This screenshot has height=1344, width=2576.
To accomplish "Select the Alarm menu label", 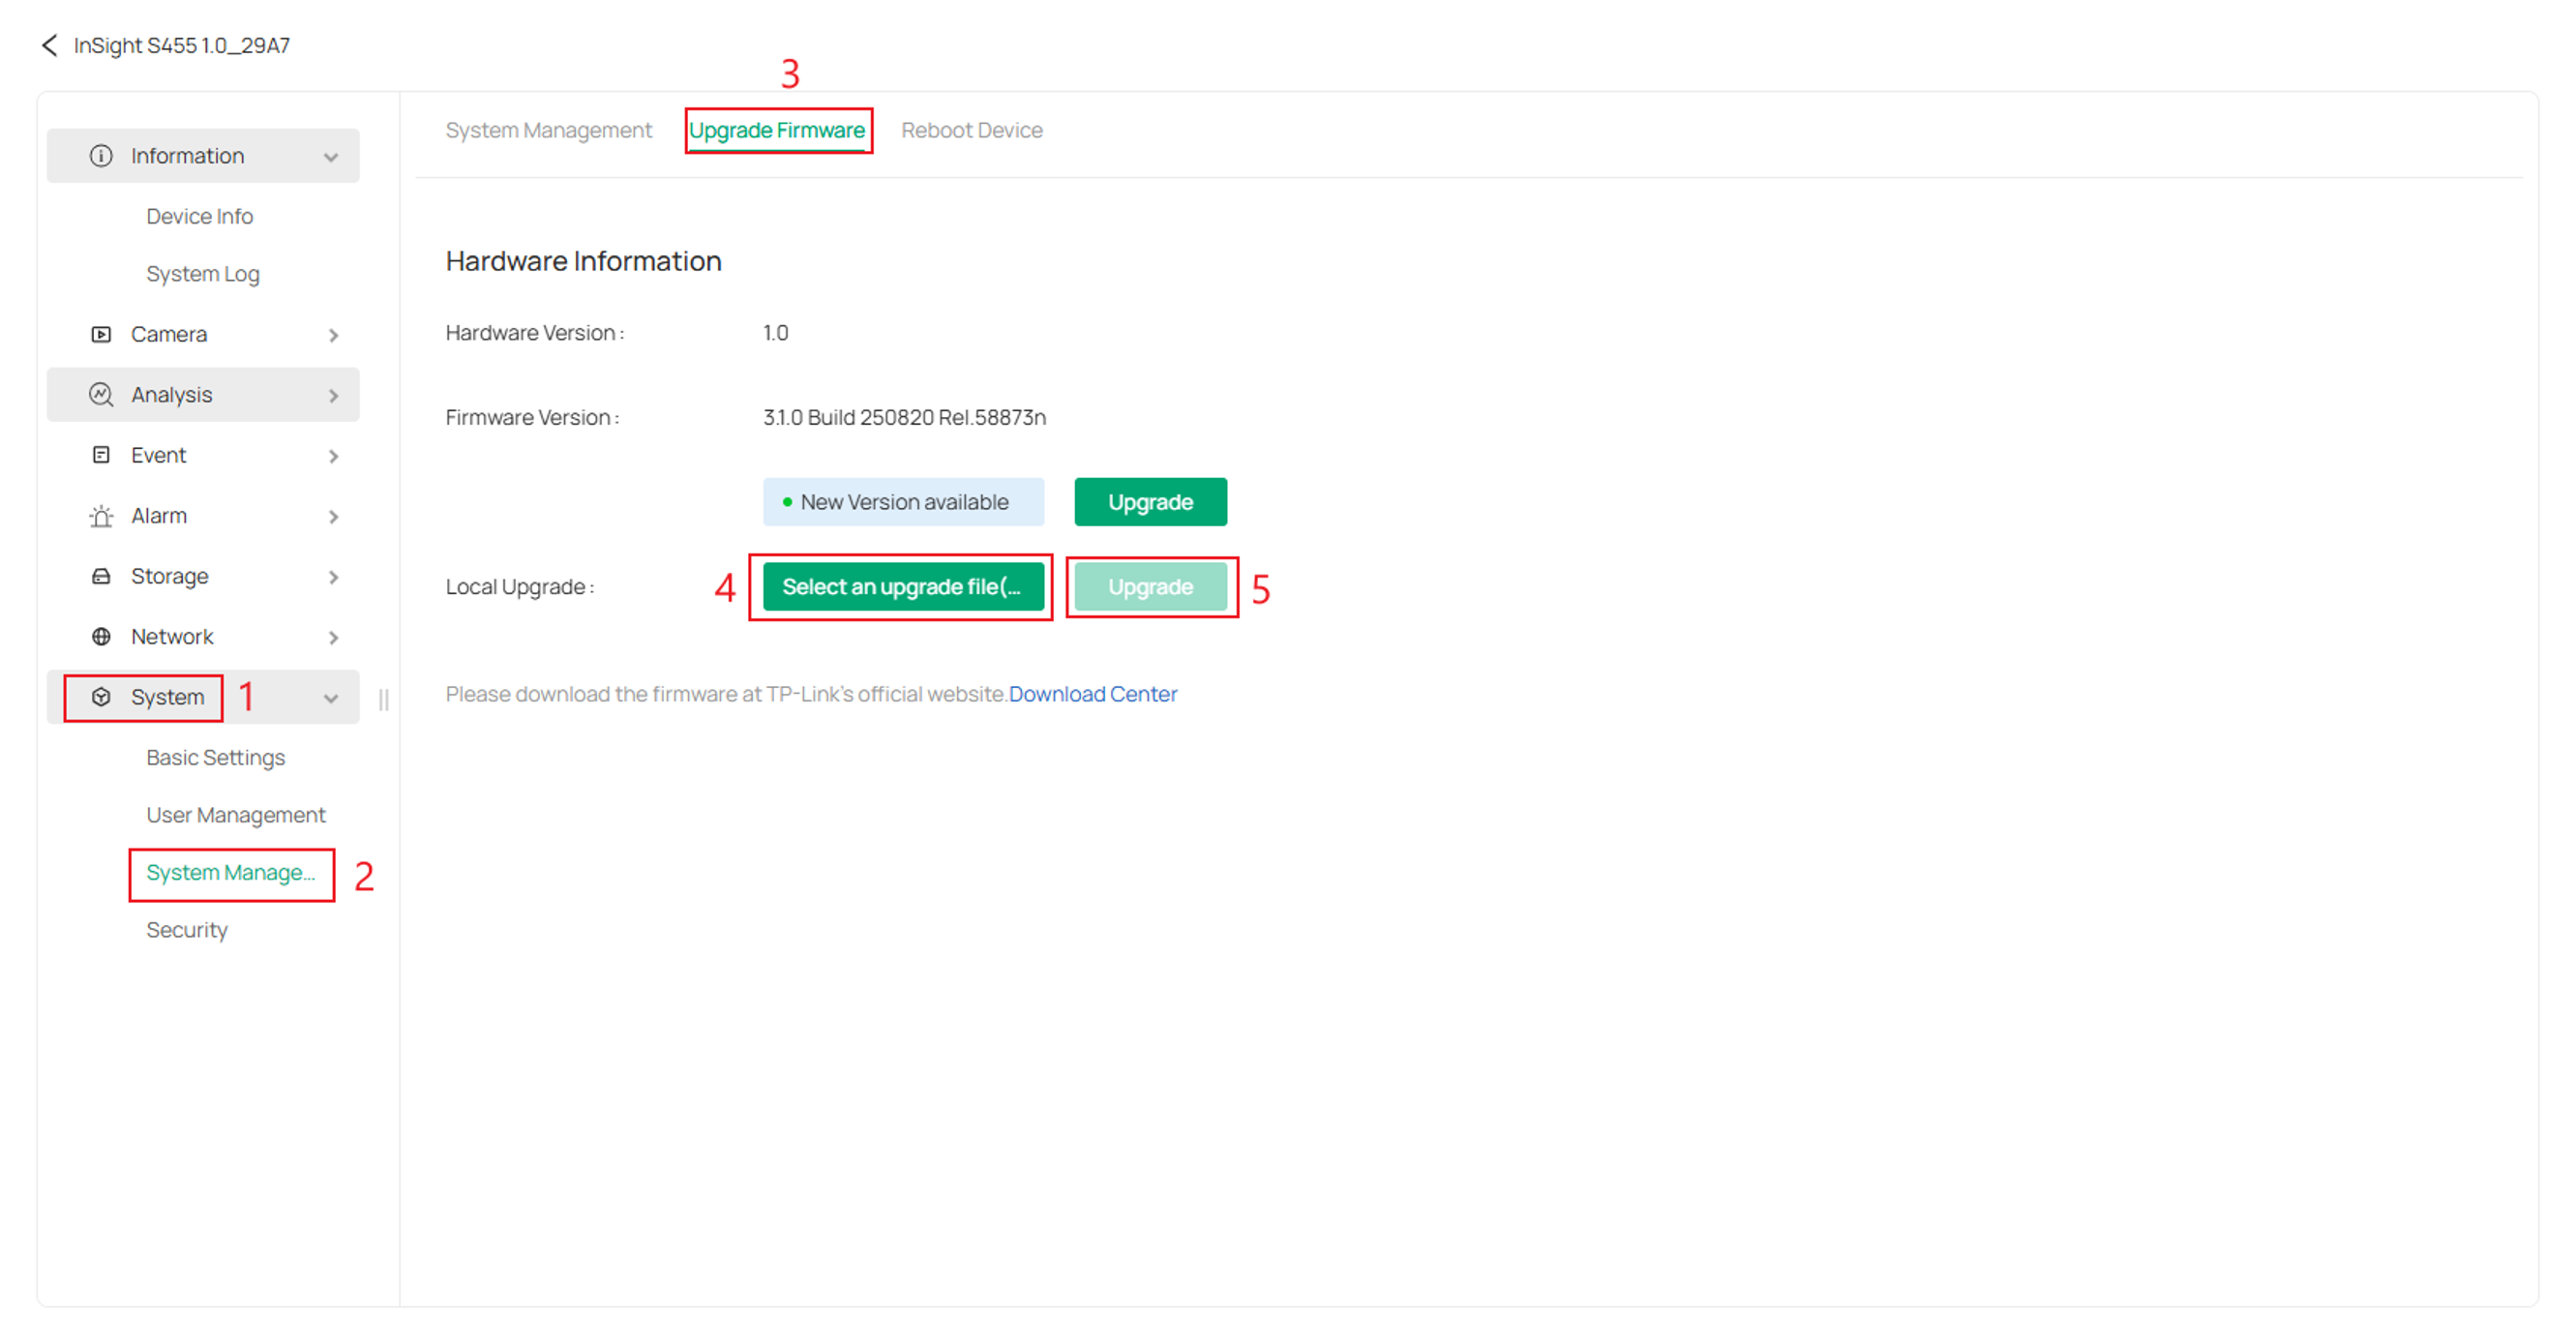I will click(x=159, y=516).
